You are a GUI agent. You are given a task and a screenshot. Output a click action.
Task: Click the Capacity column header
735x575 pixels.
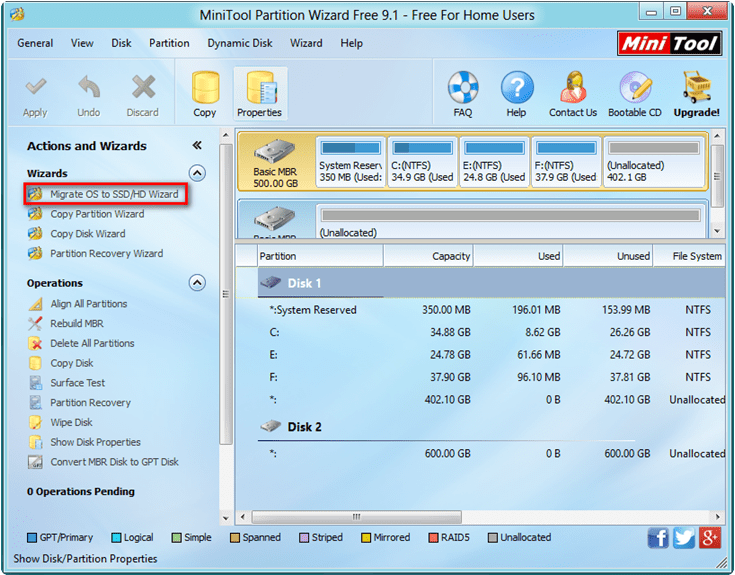(x=428, y=256)
